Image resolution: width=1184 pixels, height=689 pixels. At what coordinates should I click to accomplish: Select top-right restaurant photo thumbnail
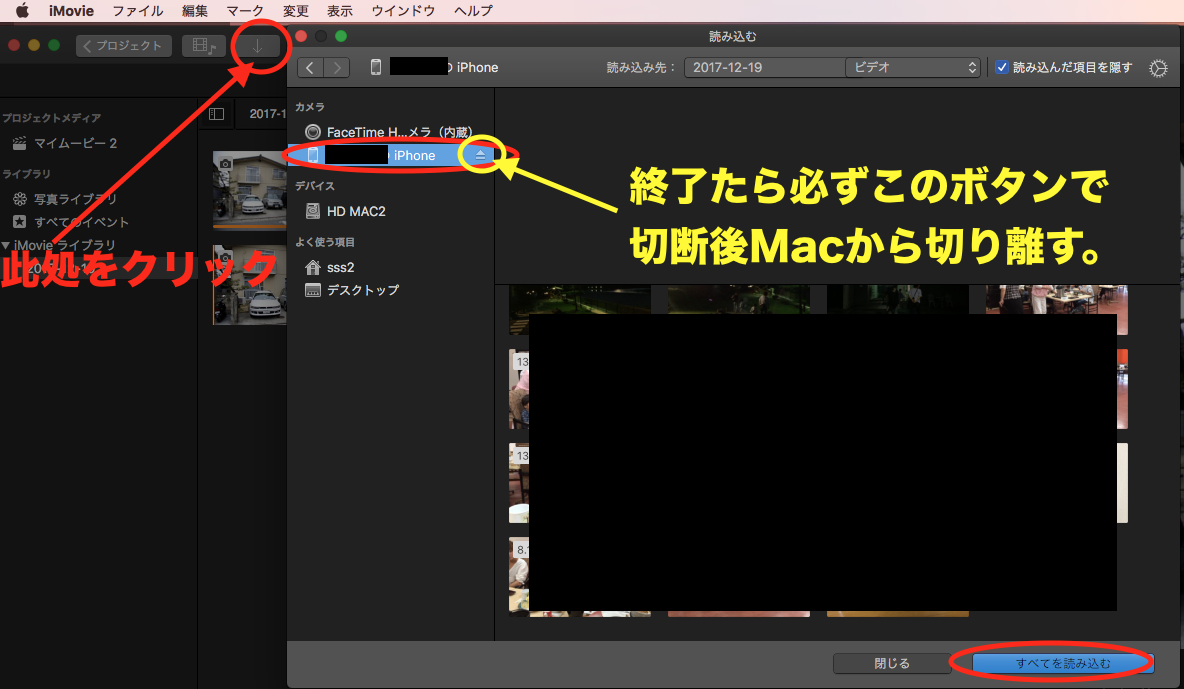click(1057, 310)
